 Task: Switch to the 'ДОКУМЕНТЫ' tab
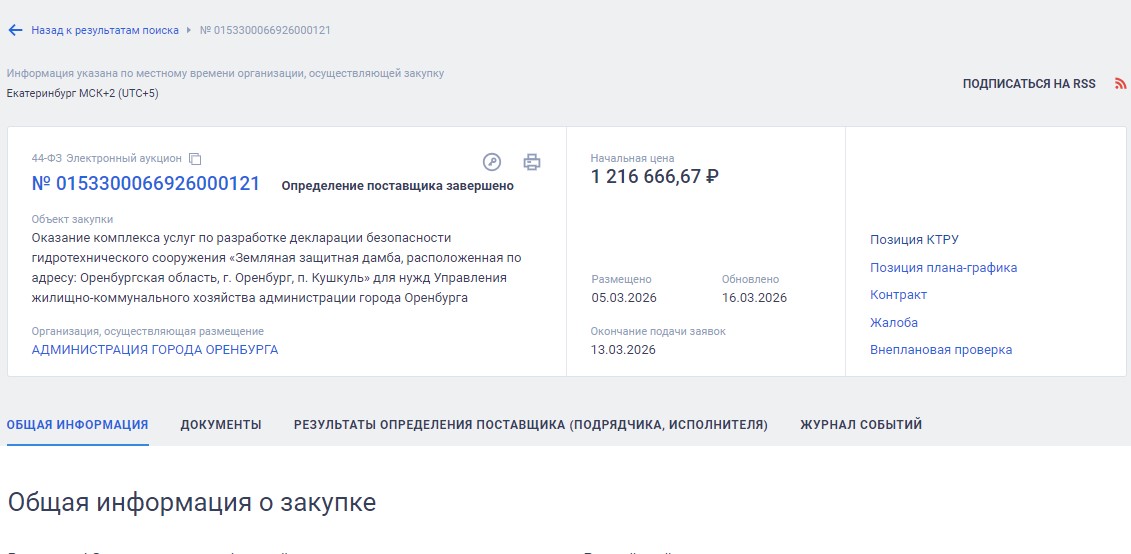coord(221,425)
